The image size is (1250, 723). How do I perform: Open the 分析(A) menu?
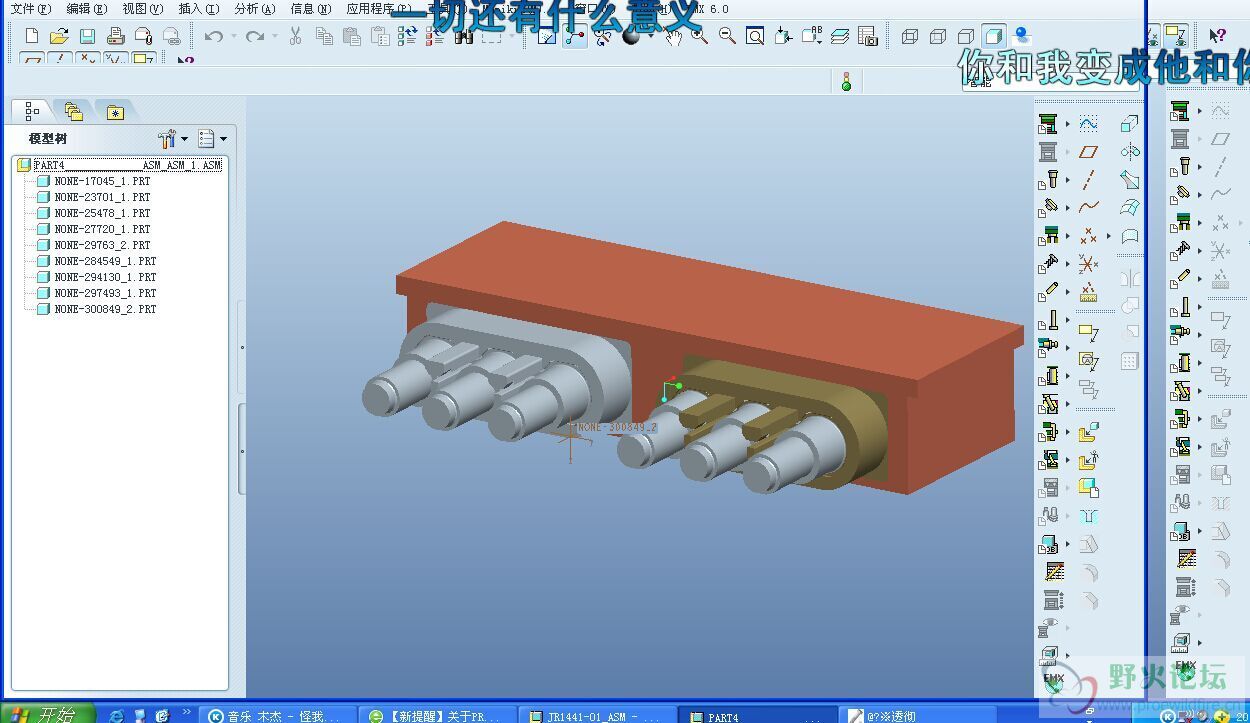coord(255,8)
